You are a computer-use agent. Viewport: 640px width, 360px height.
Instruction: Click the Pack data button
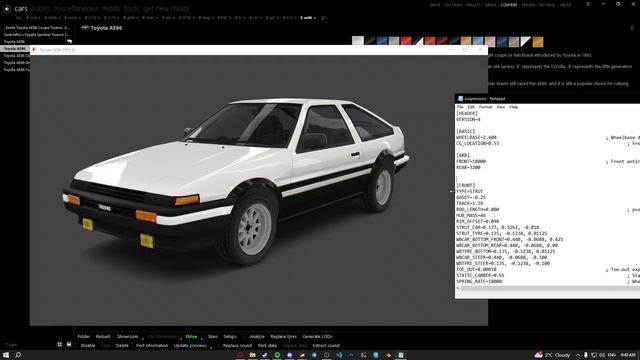pos(267,345)
